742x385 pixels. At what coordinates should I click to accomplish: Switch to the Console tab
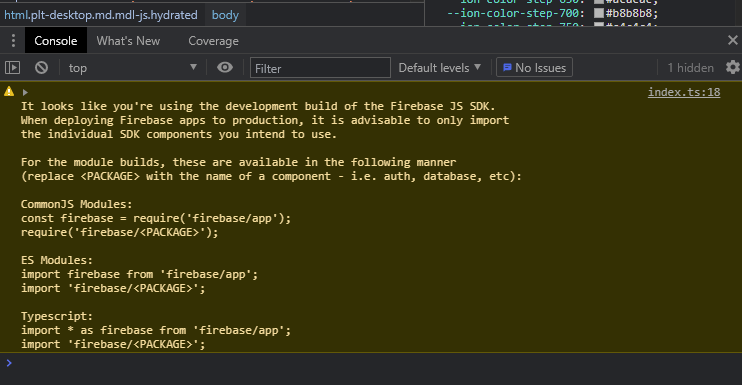[55, 41]
